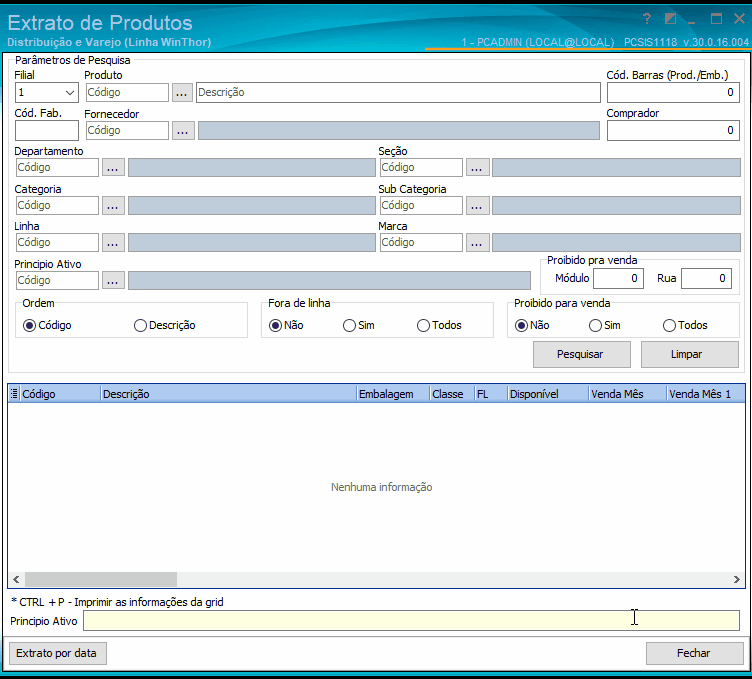The width and height of the screenshot is (752, 679).
Task: Open Categoria lookup ellipsis button
Action: point(113,205)
